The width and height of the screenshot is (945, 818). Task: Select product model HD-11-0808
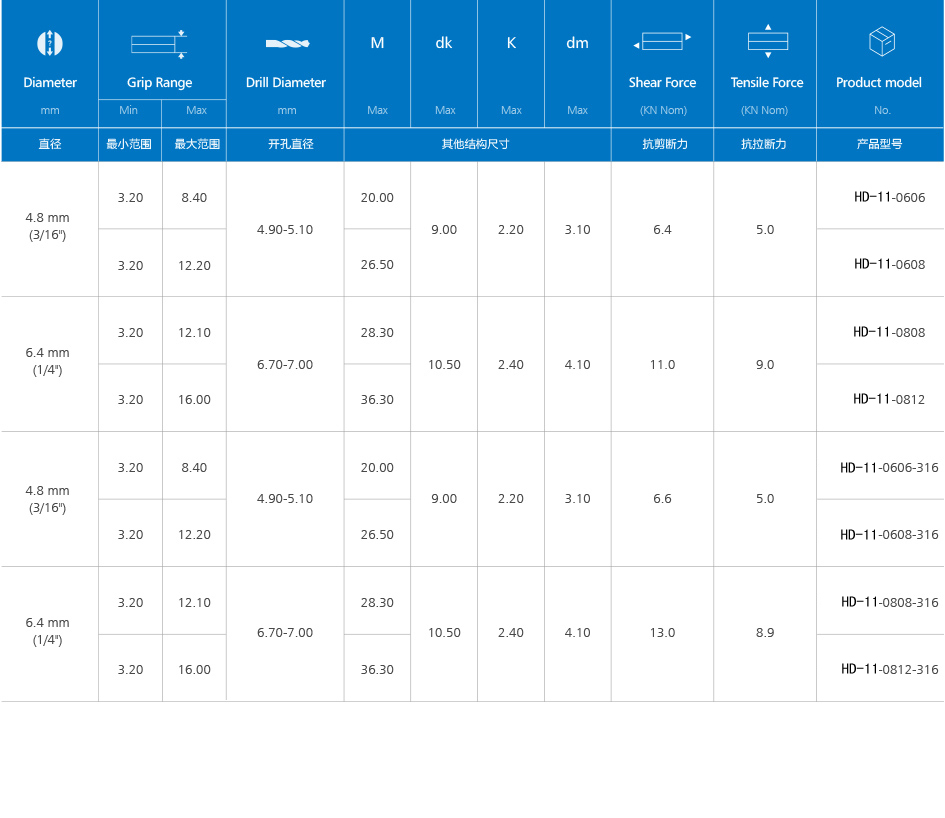pyautogui.click(x=889, y=332)
